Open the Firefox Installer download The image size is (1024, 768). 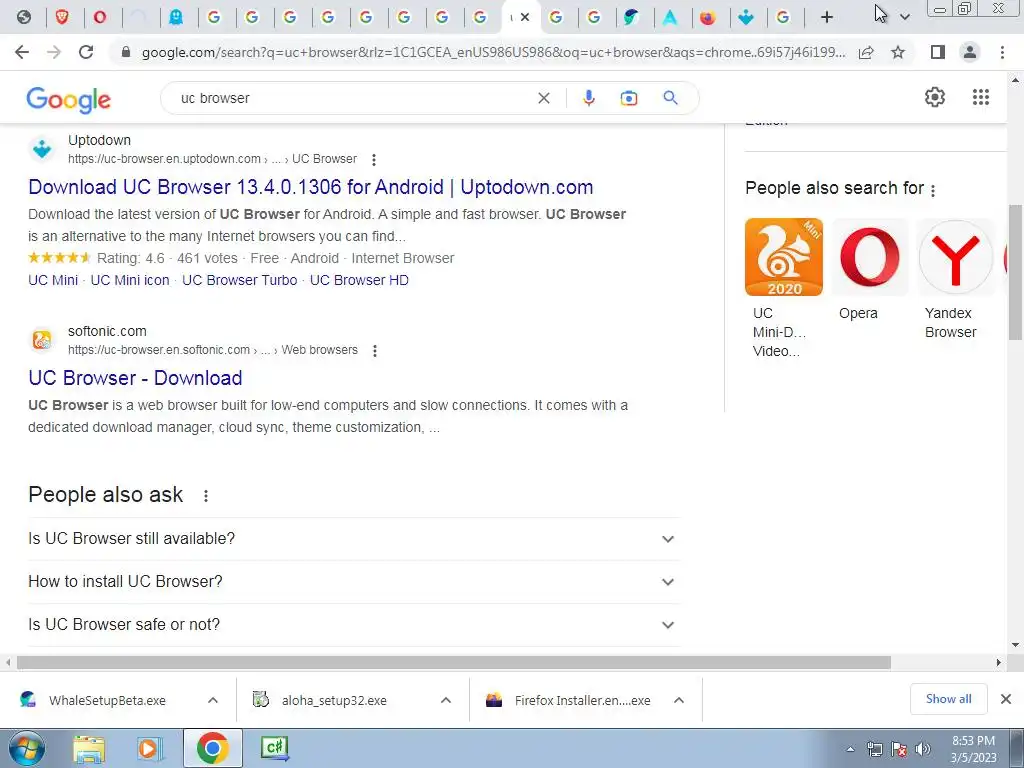(570, 700)
